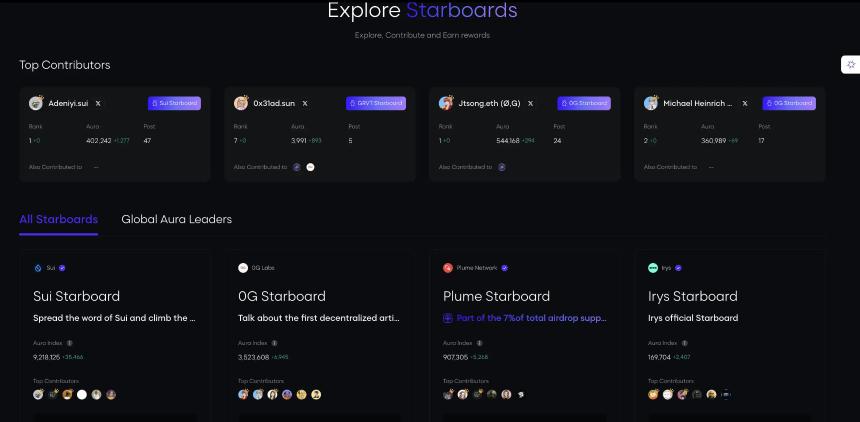Viewport: 860px width, 422px height.
Task: Open 0x31ad.sun's X profile icon
Action: pos(305,103)
